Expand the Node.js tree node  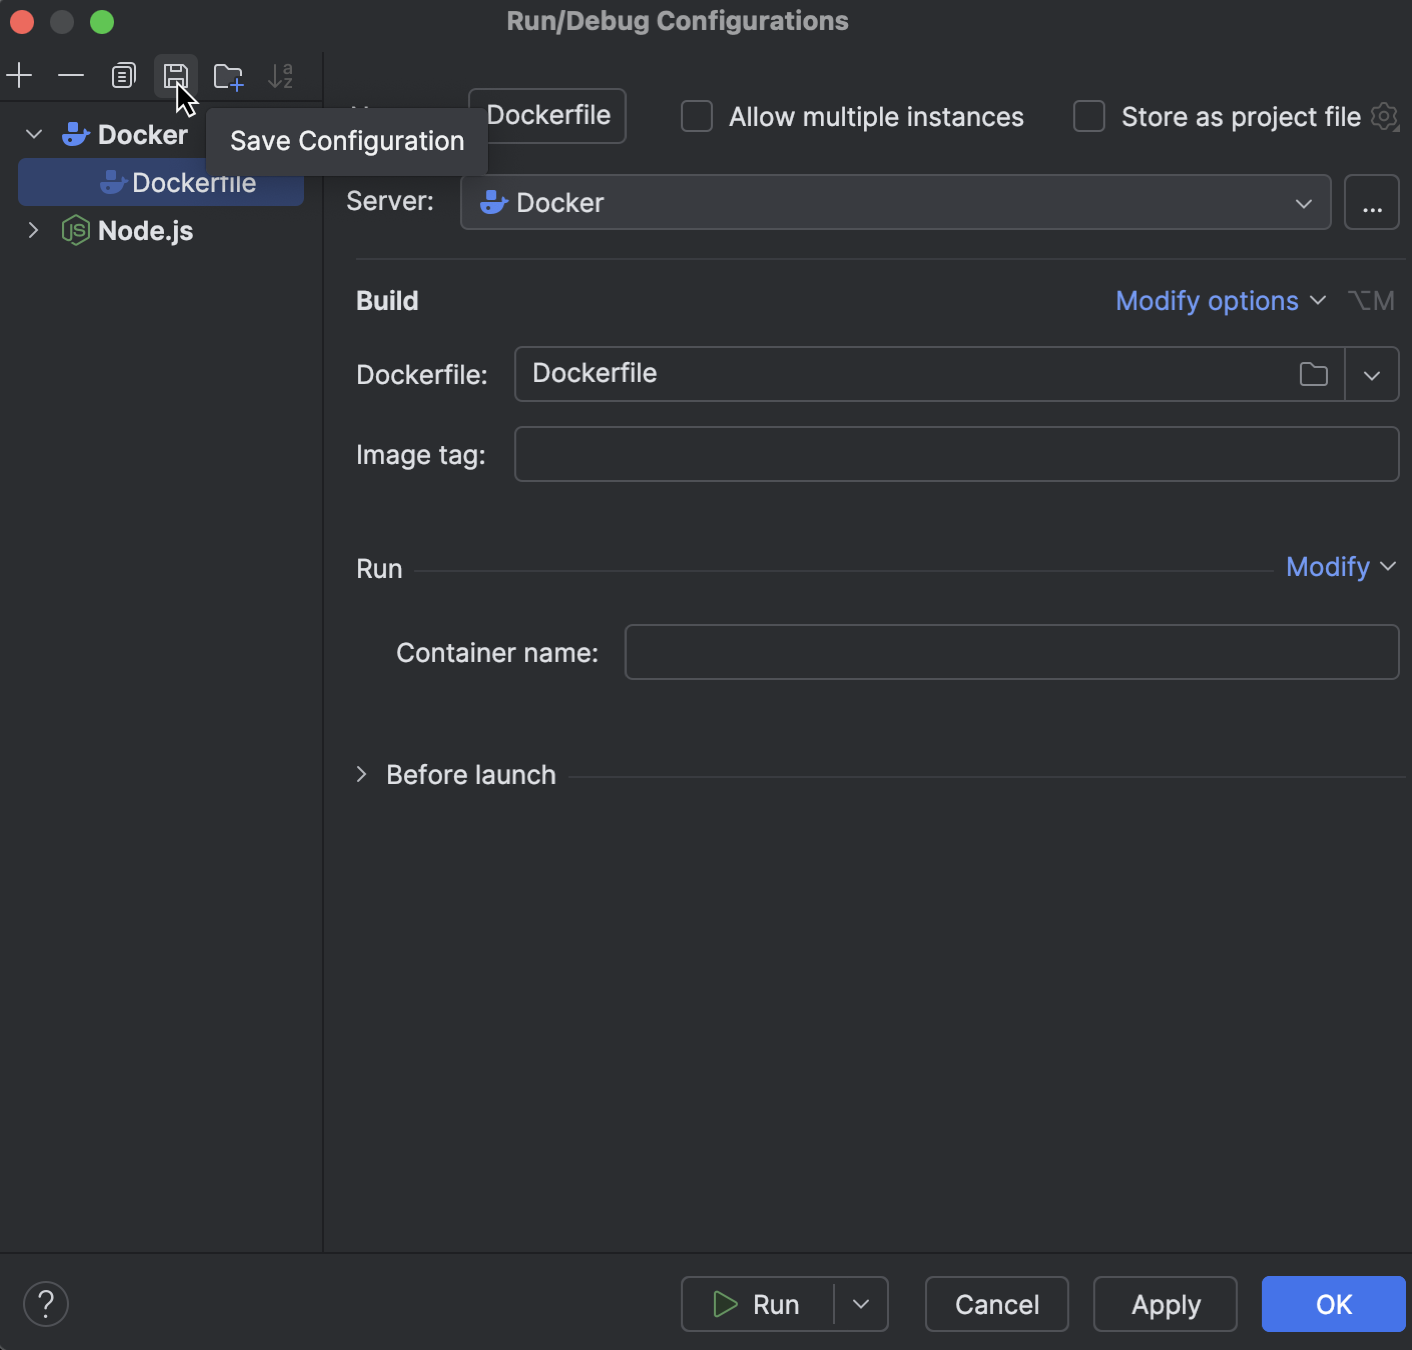pyautogui.click(x=33, y=230)
